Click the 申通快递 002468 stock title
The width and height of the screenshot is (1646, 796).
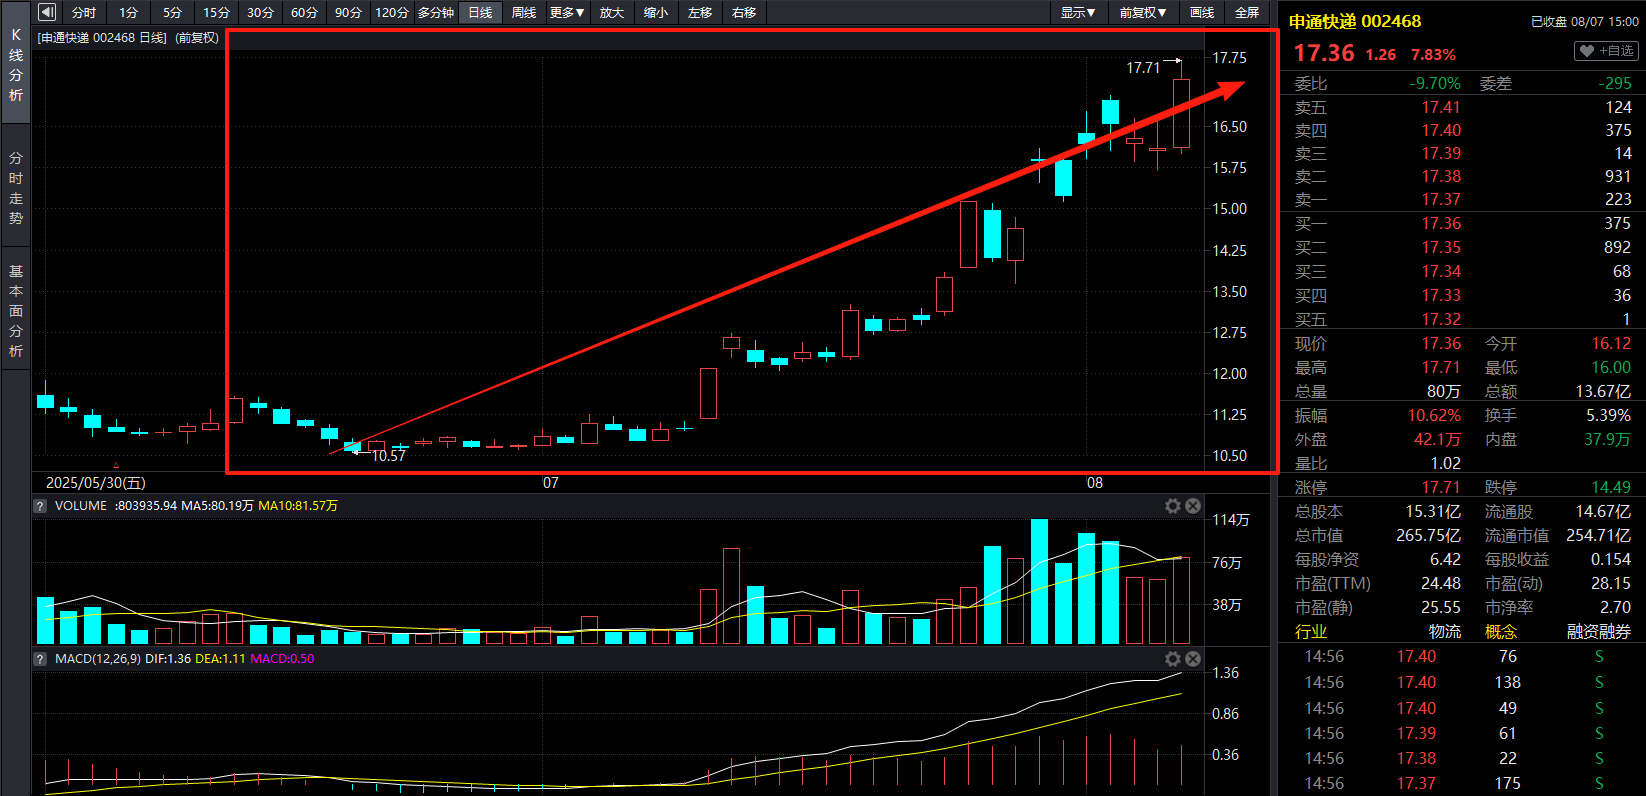pos(1354,21)
